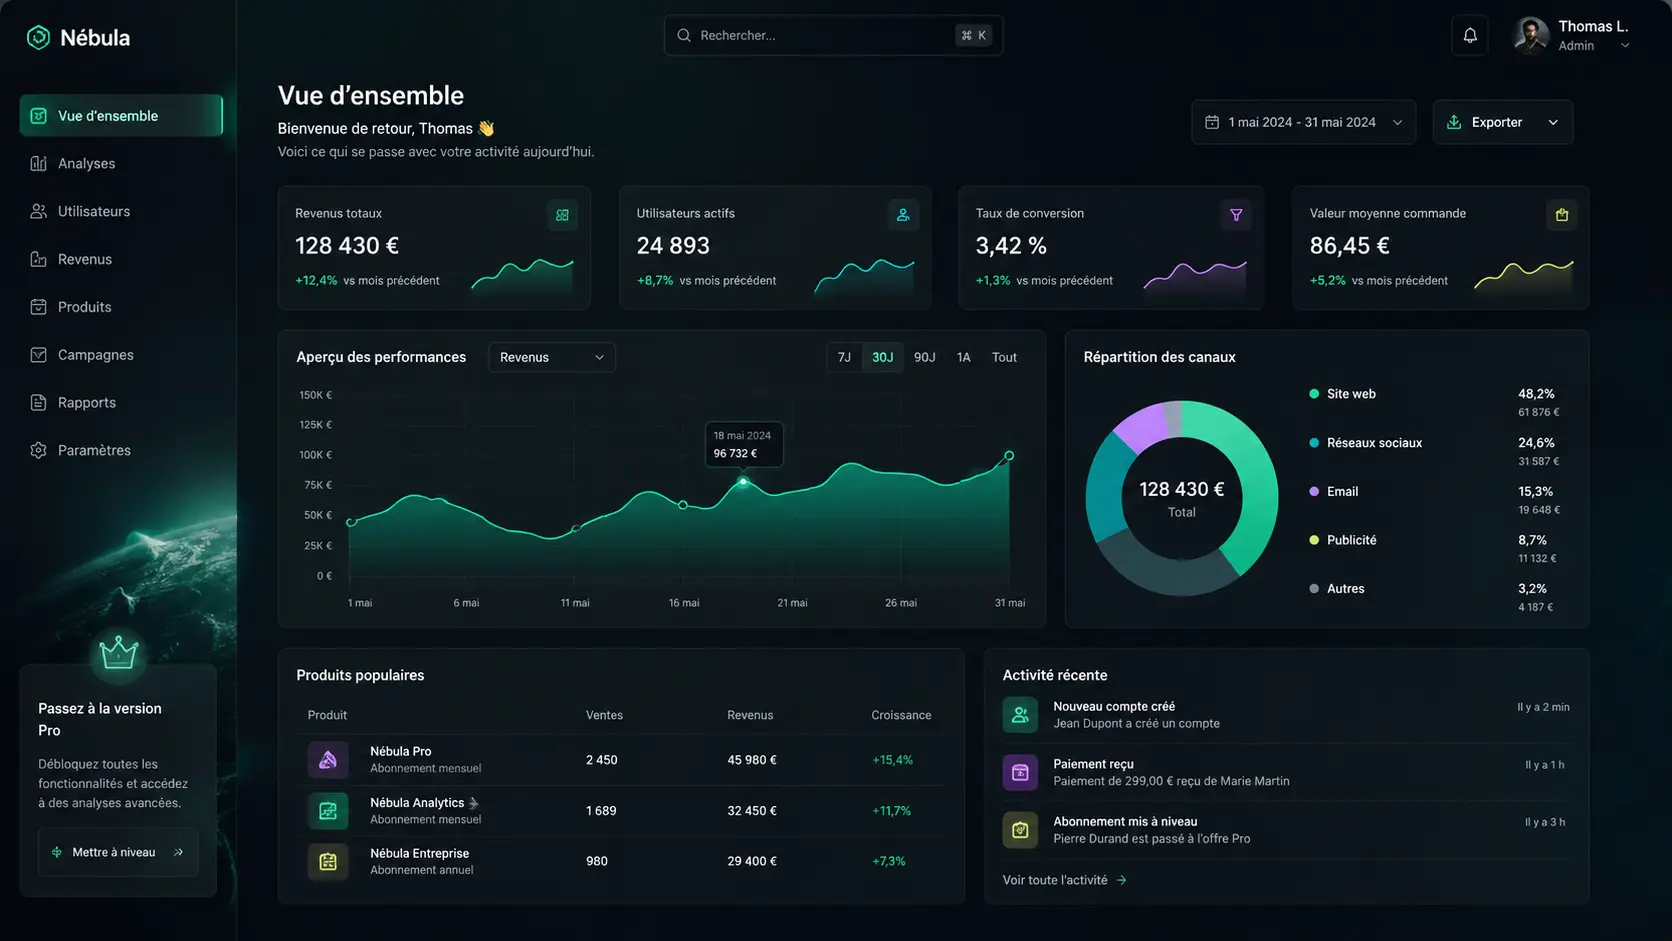The height and width of the screenshot is (941, 1672).
Task: Click the 31 mai end data point
Action: (1009, 456)
